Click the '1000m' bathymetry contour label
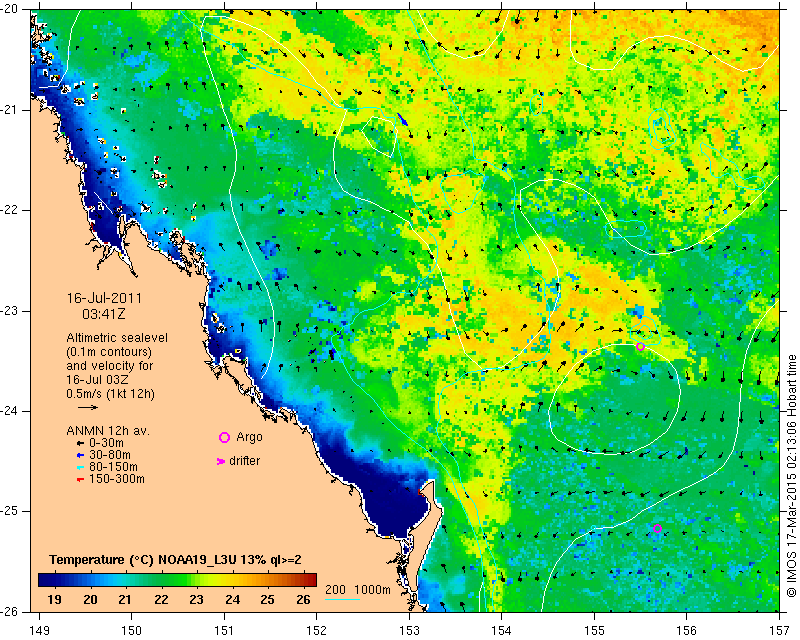 372,589
